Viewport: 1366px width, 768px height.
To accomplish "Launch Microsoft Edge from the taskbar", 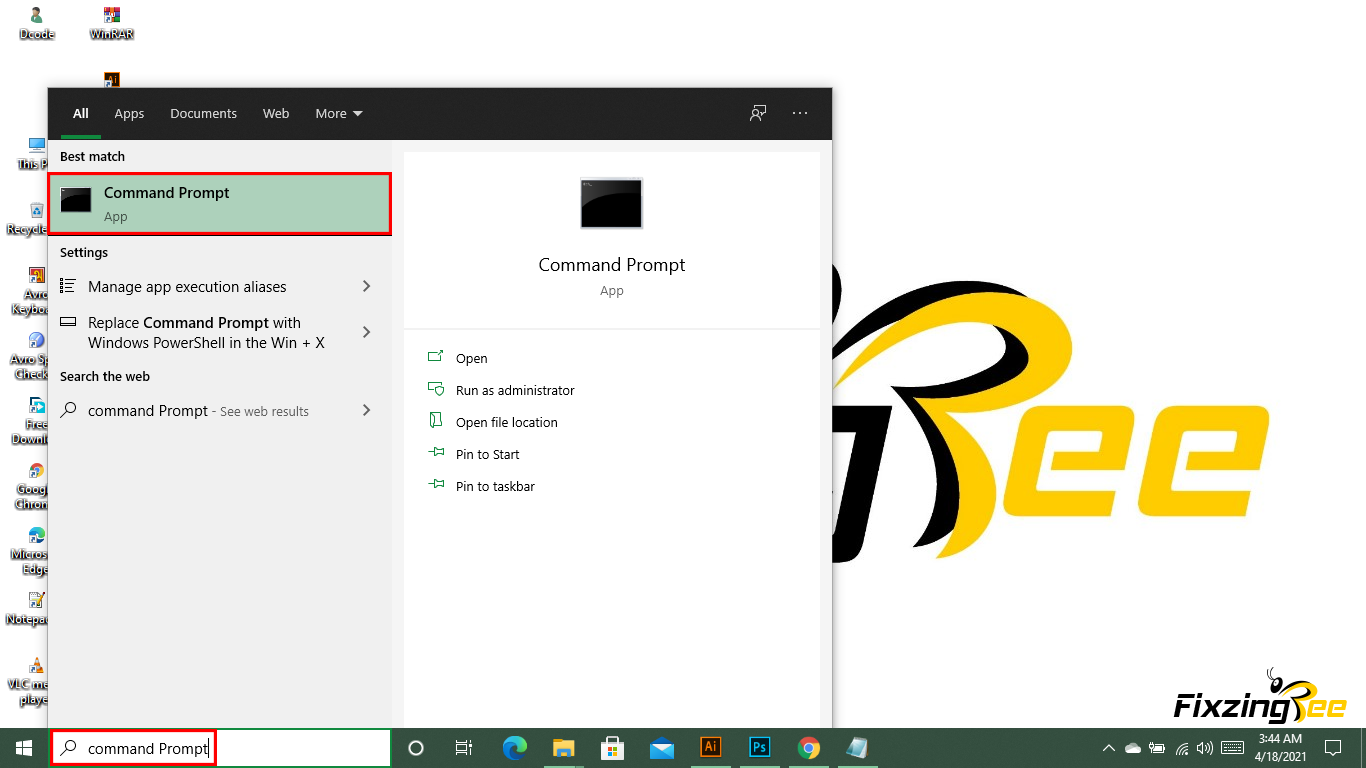I will click(515, 748).
